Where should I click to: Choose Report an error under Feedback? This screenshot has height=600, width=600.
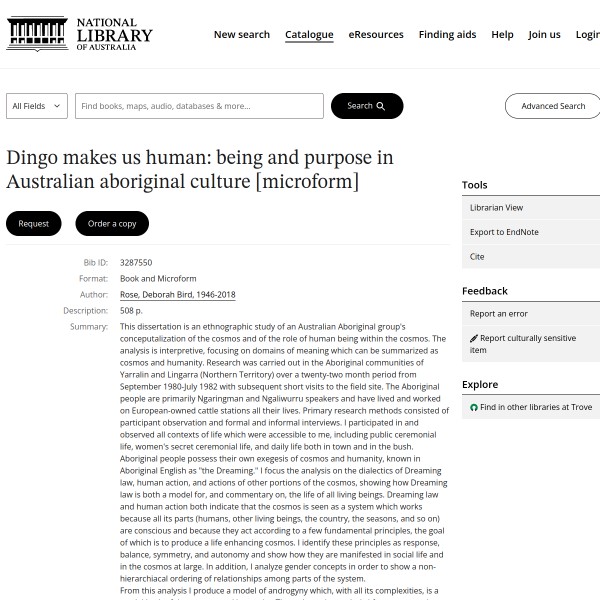tap(498, 314)
